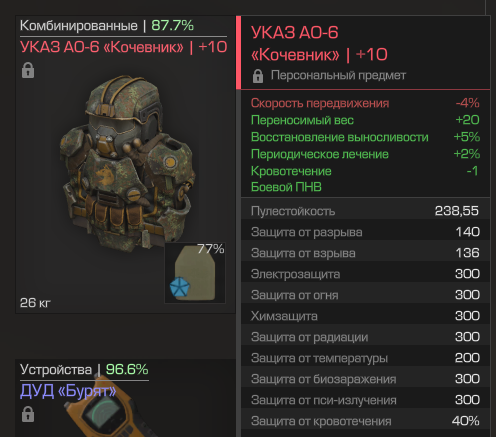Viewport: 496px width, 437px height.
Task: Select the Пулестойкость stat row
Action: (x=365, y=211)
